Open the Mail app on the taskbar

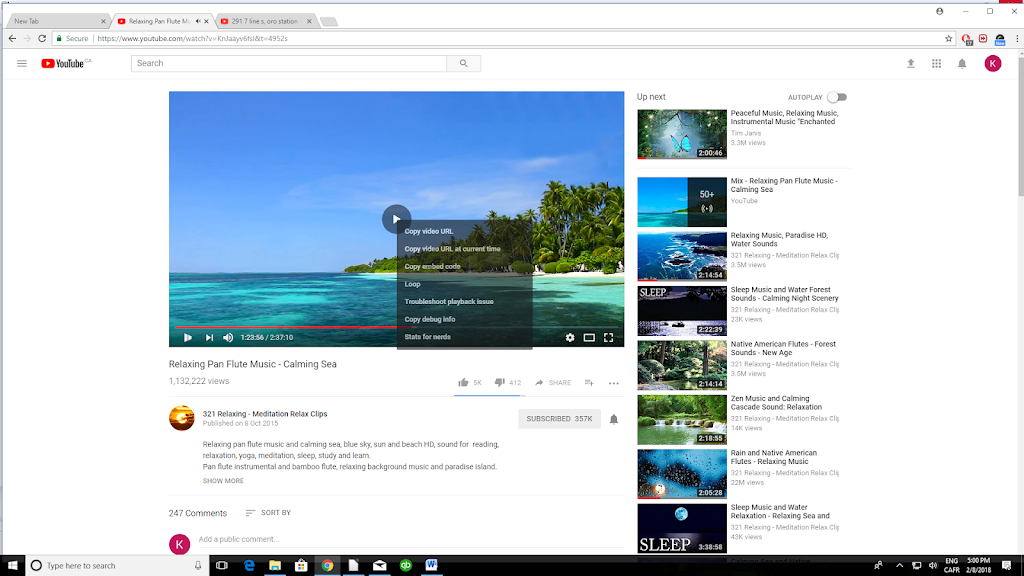point(379,566)
